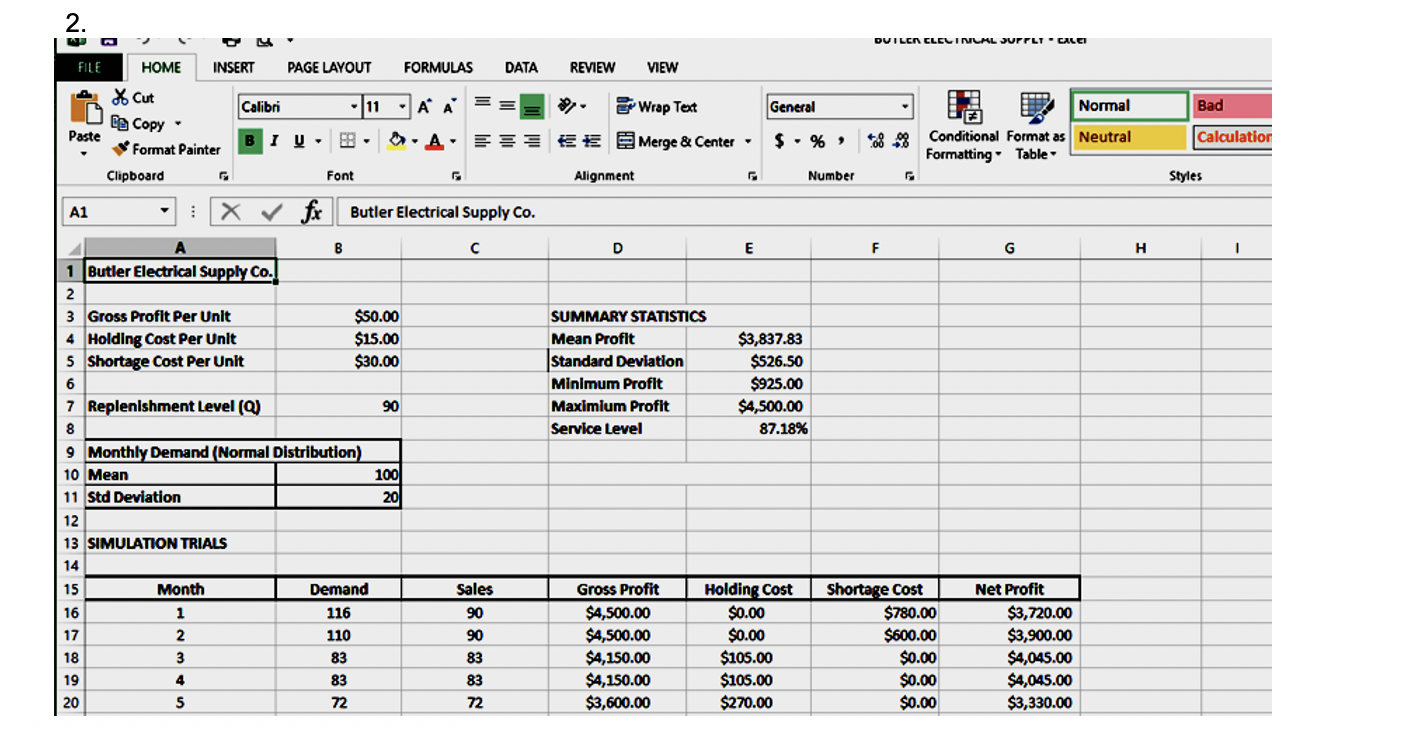The height and width of the screenshot is (734, 1404).
Task: Select the column D header
Action: (617, 247)
